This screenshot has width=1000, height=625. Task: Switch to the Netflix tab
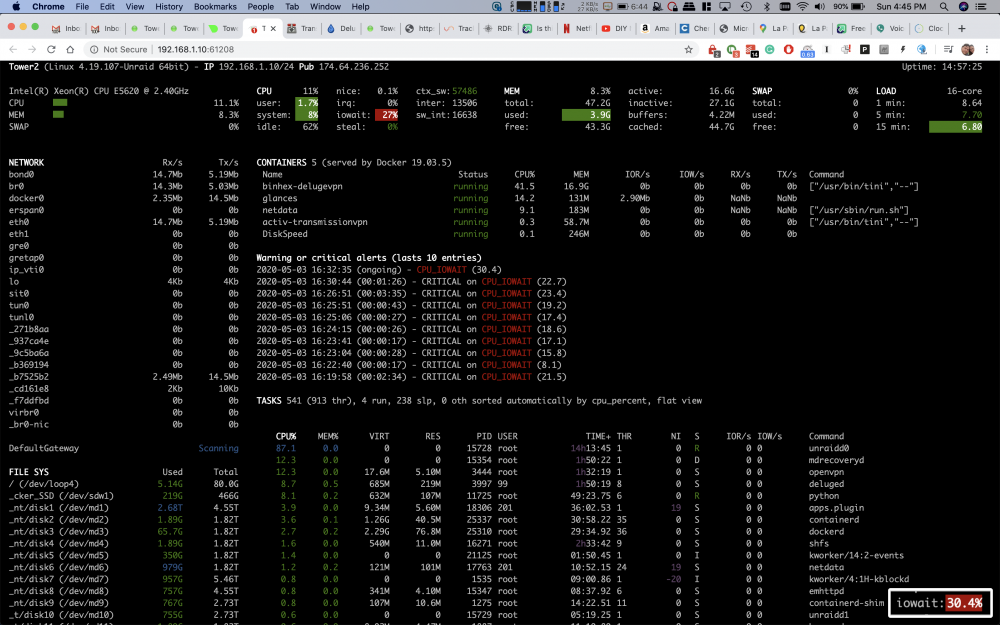[577, 28]
